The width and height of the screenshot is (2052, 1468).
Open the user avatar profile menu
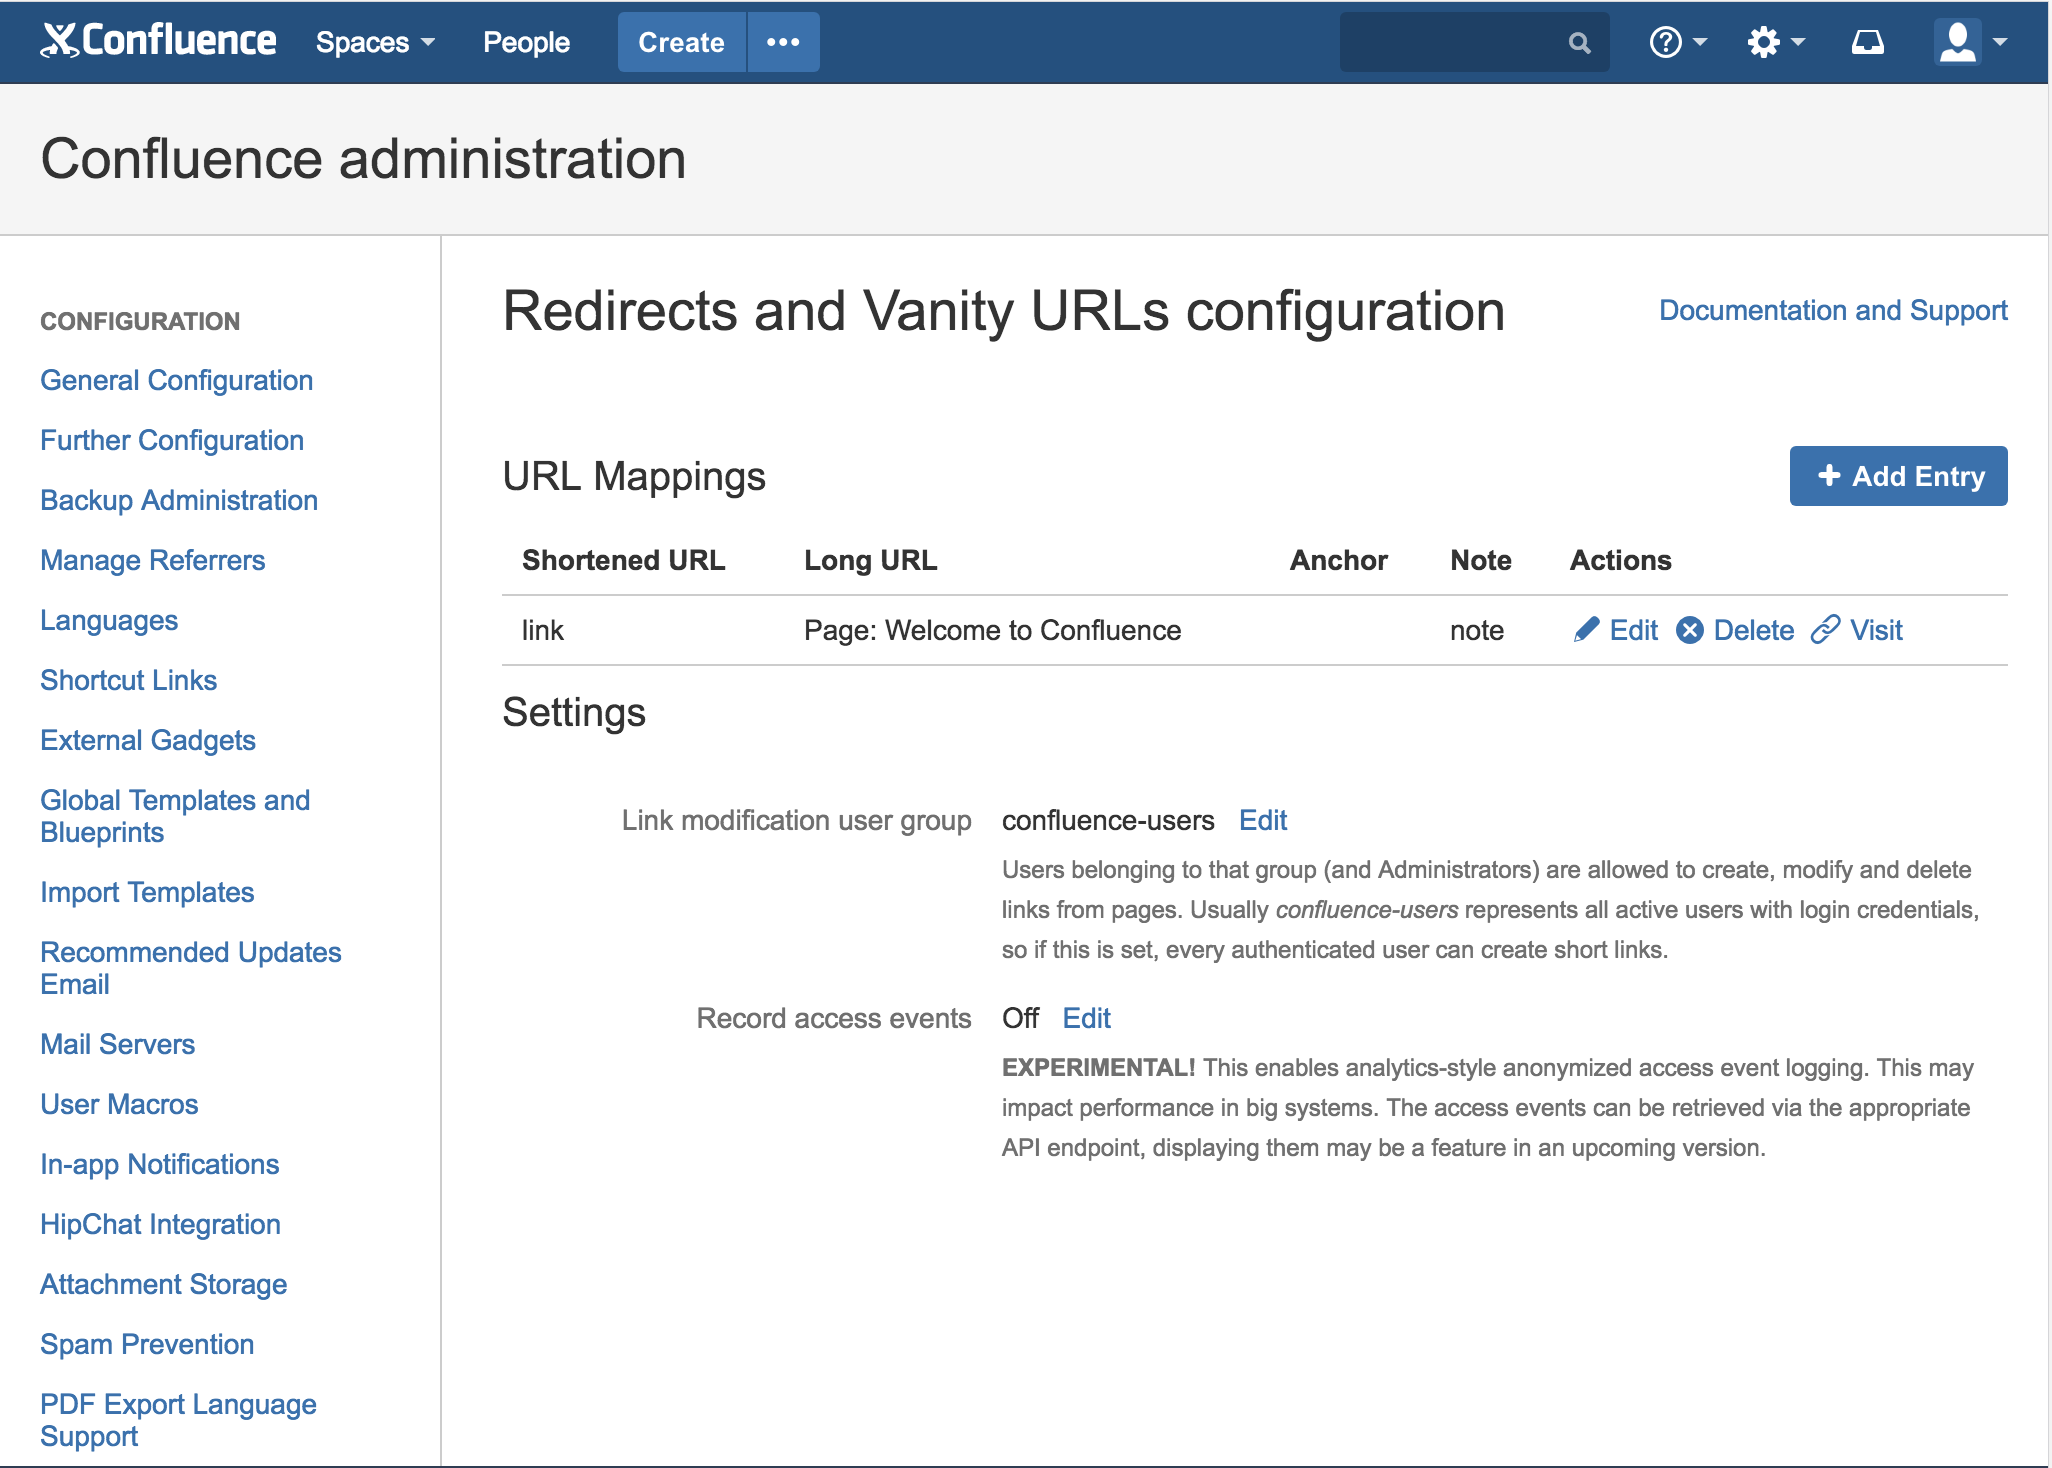click(x=1970, y=42)
